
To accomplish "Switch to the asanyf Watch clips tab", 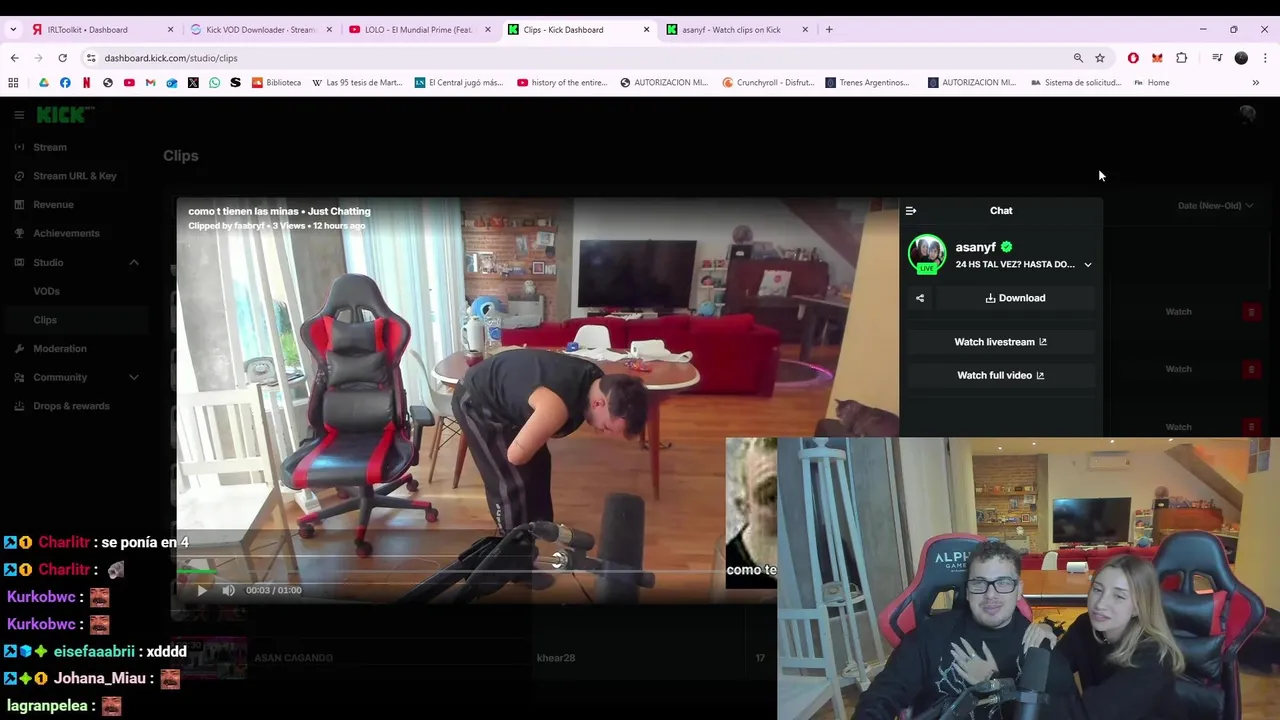I will (735, 30).
